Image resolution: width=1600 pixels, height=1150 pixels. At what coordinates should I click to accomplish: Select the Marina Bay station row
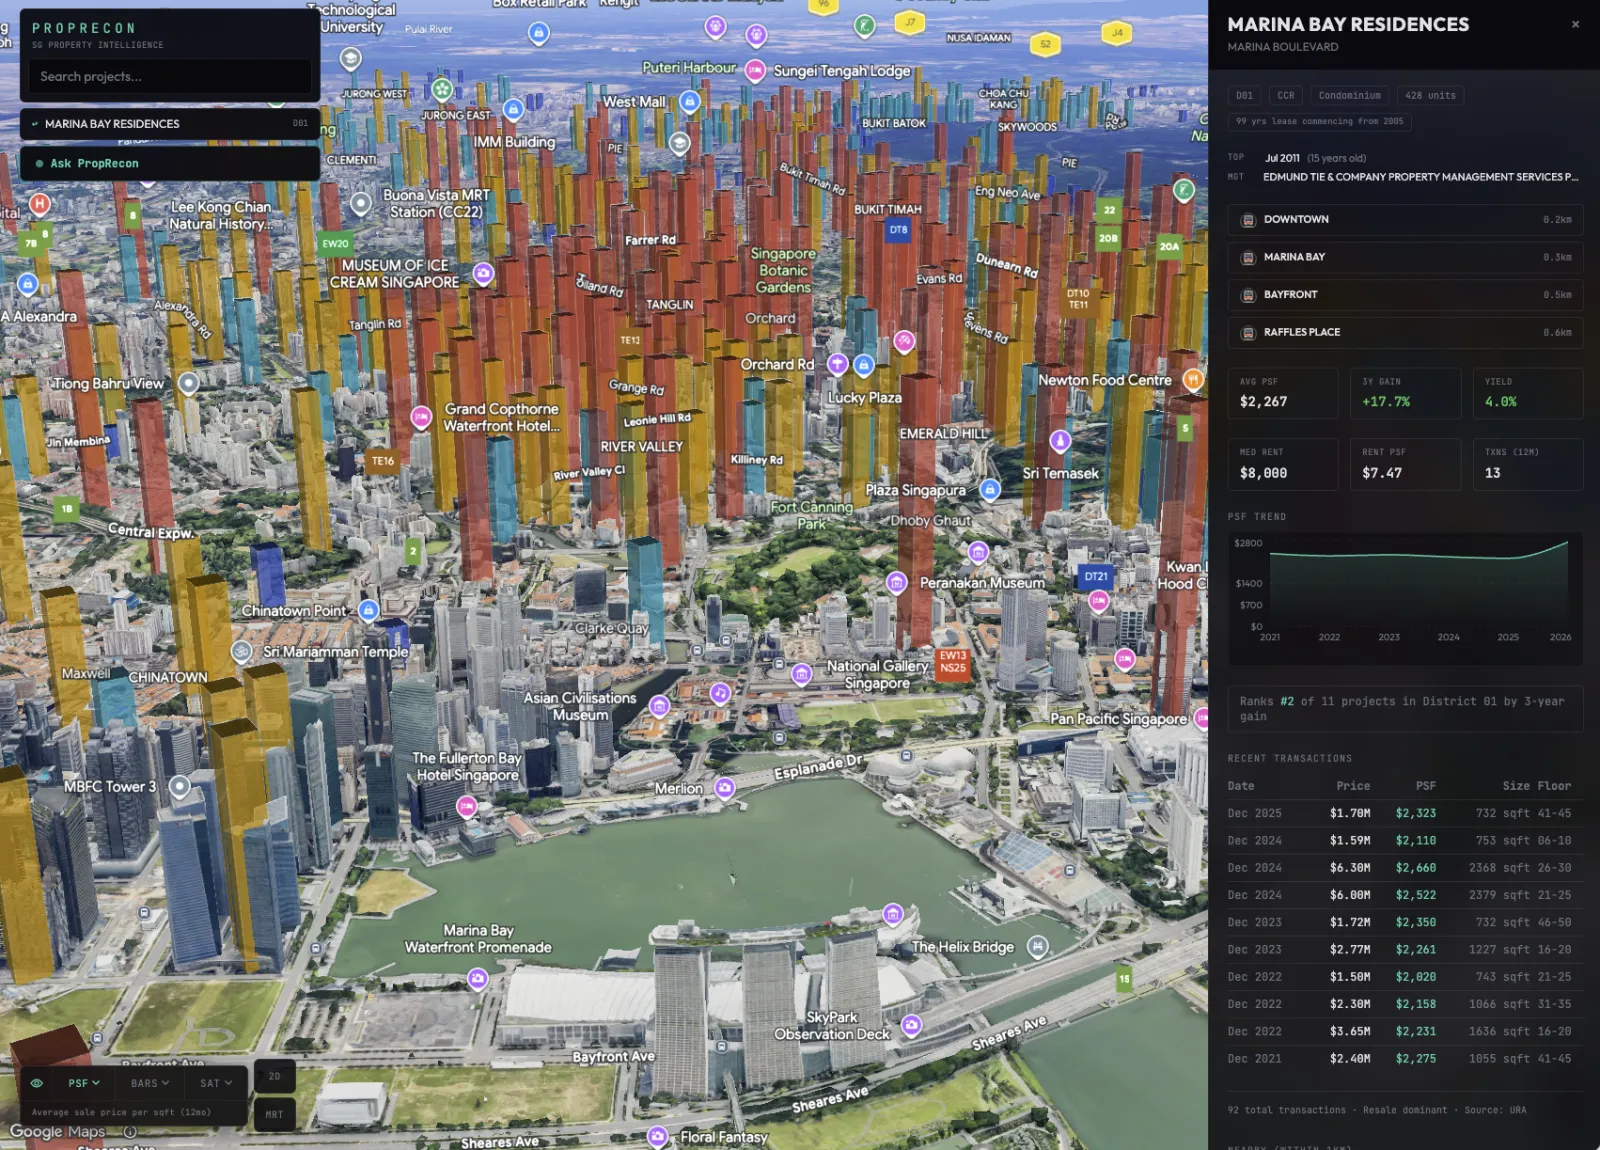click(x=1405, y=257)
